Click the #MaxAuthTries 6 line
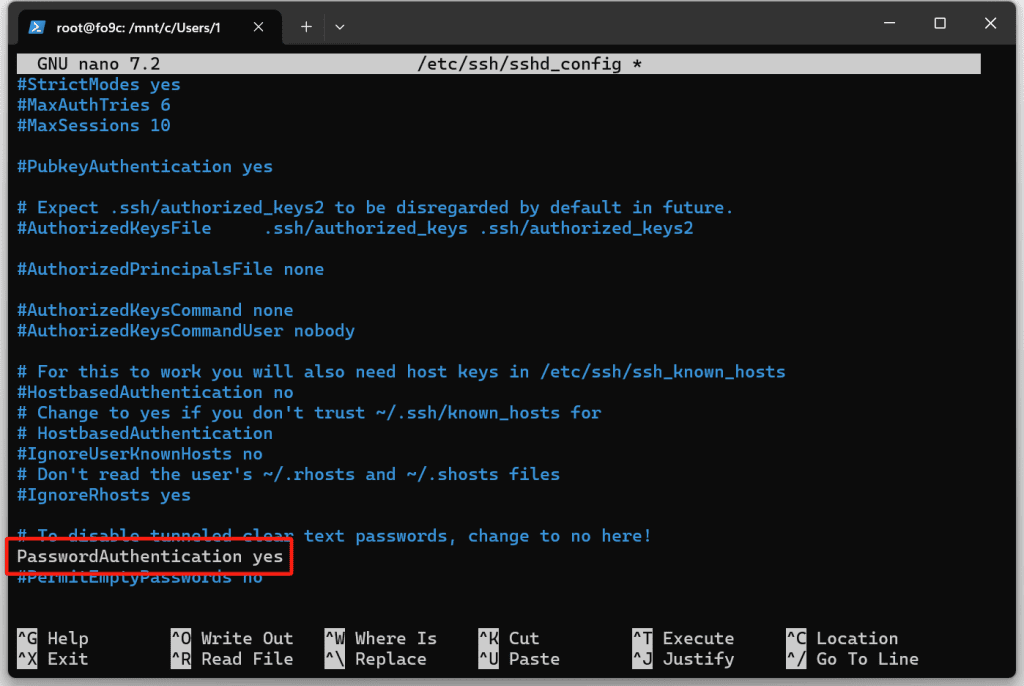This screenshot has width=1024, height=686. 94,105
